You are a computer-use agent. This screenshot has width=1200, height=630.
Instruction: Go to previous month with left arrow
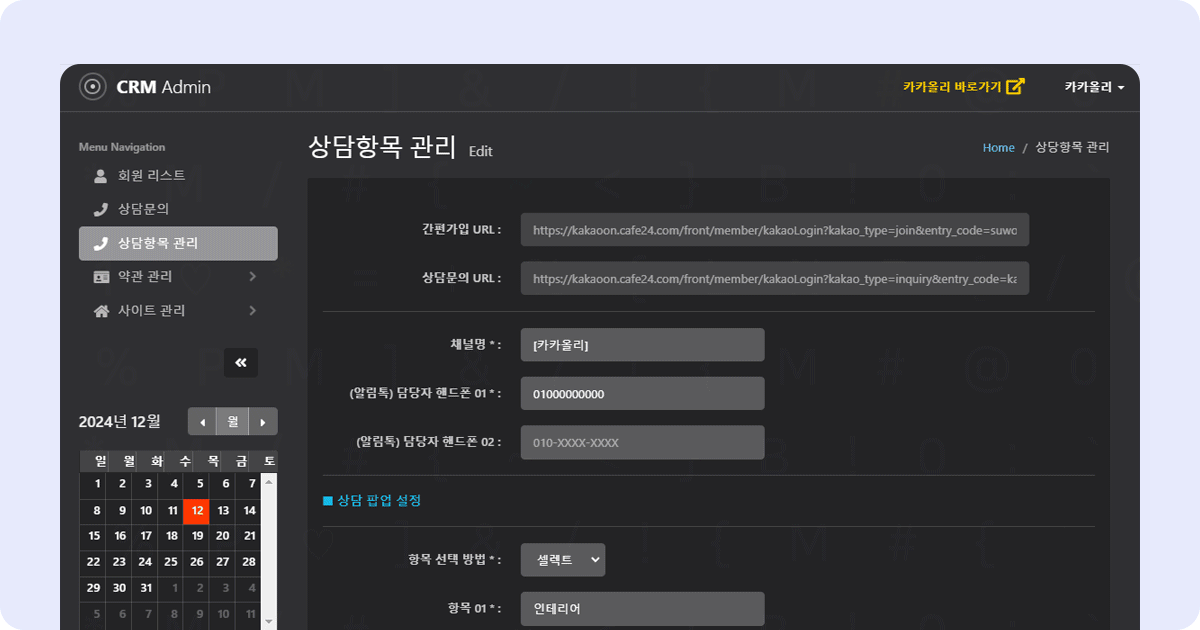coord(203,422)
